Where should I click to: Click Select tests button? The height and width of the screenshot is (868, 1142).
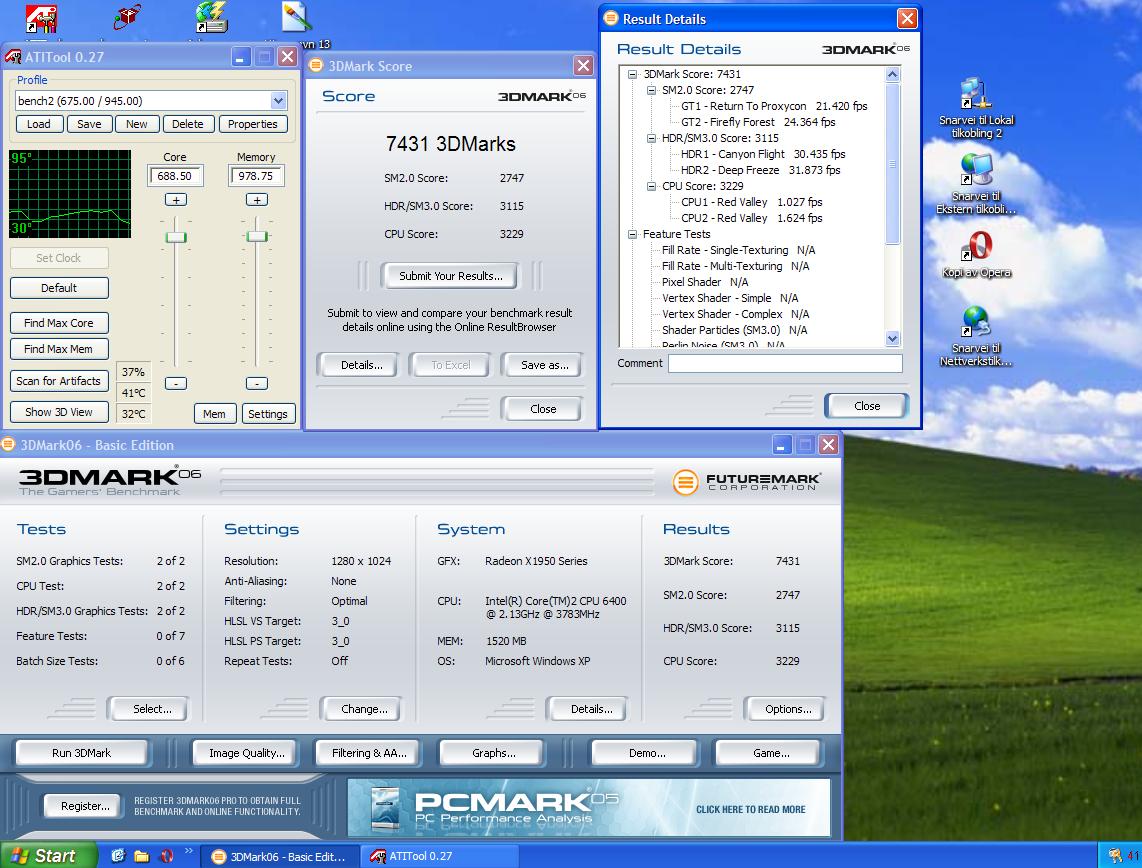[151, 709]
